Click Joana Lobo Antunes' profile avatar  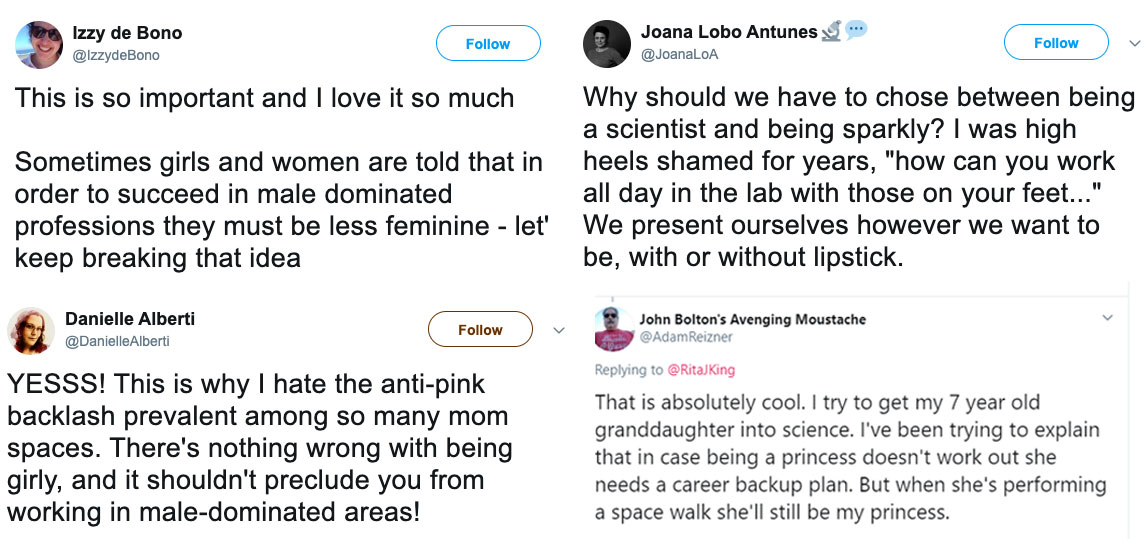pyautogui.click(x=607, y=44)
